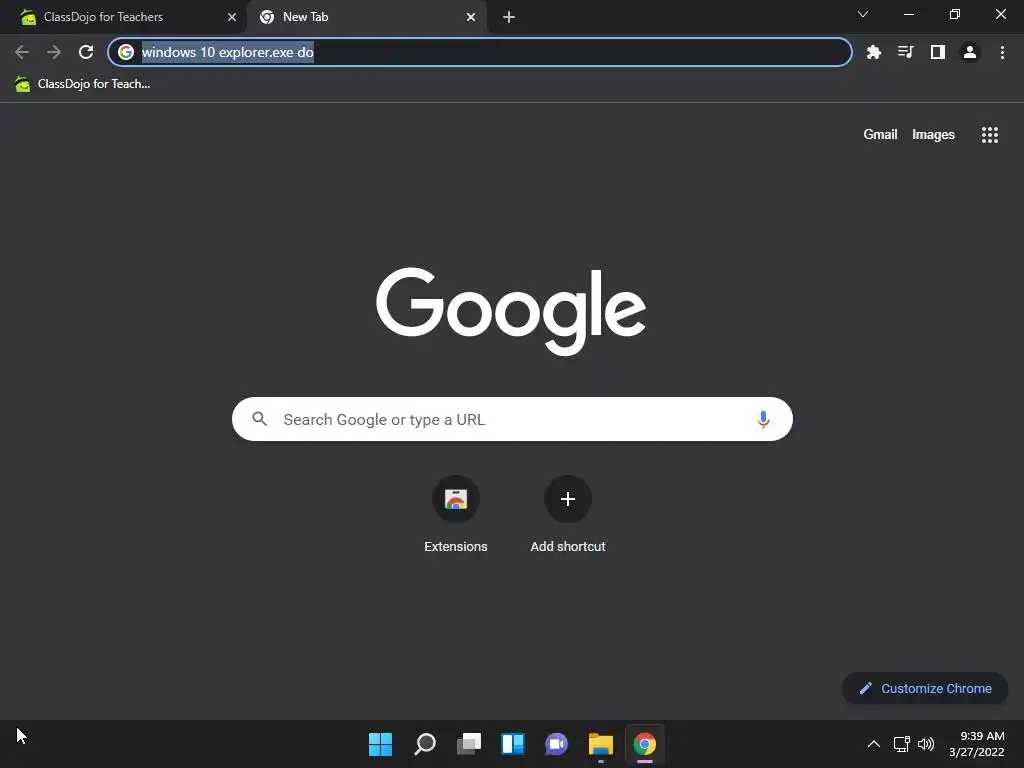Expand the tab search chevron
Image resolution: width=1024 pixels, height=768 pixels.
click(863, 14)
